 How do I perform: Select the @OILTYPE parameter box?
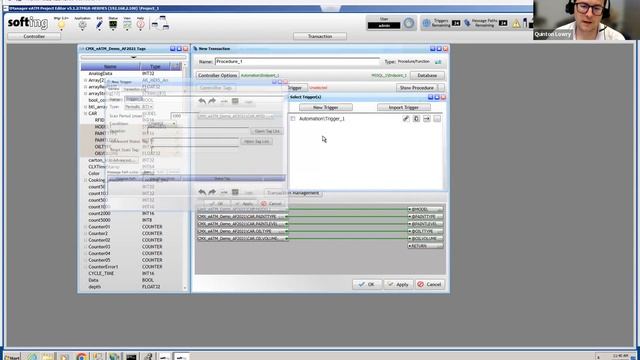[425, 231]
